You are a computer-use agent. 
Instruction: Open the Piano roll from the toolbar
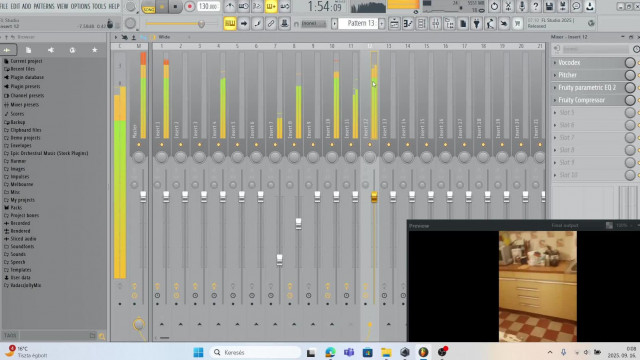pyautogui.click(x=408, y=24)
